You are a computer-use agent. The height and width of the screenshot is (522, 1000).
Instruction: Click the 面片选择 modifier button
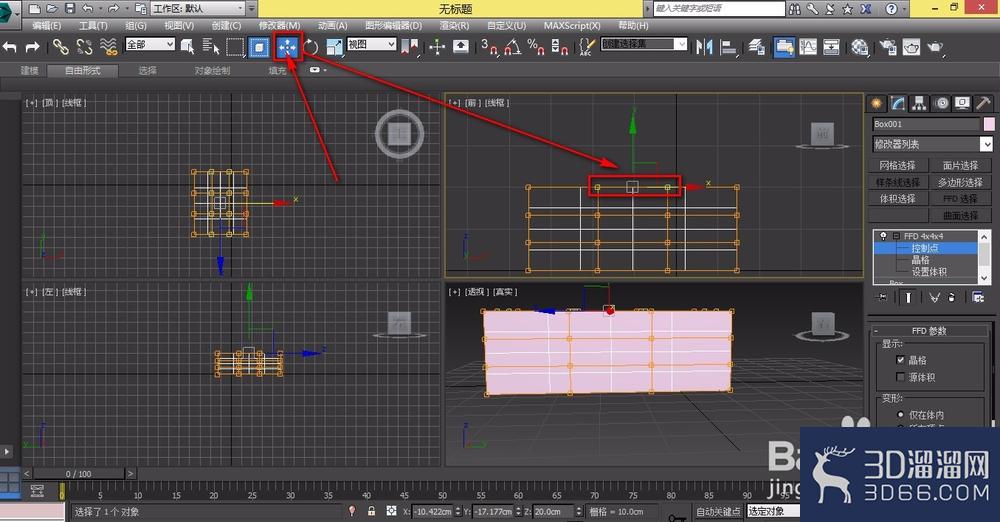[x=960, y=165]
